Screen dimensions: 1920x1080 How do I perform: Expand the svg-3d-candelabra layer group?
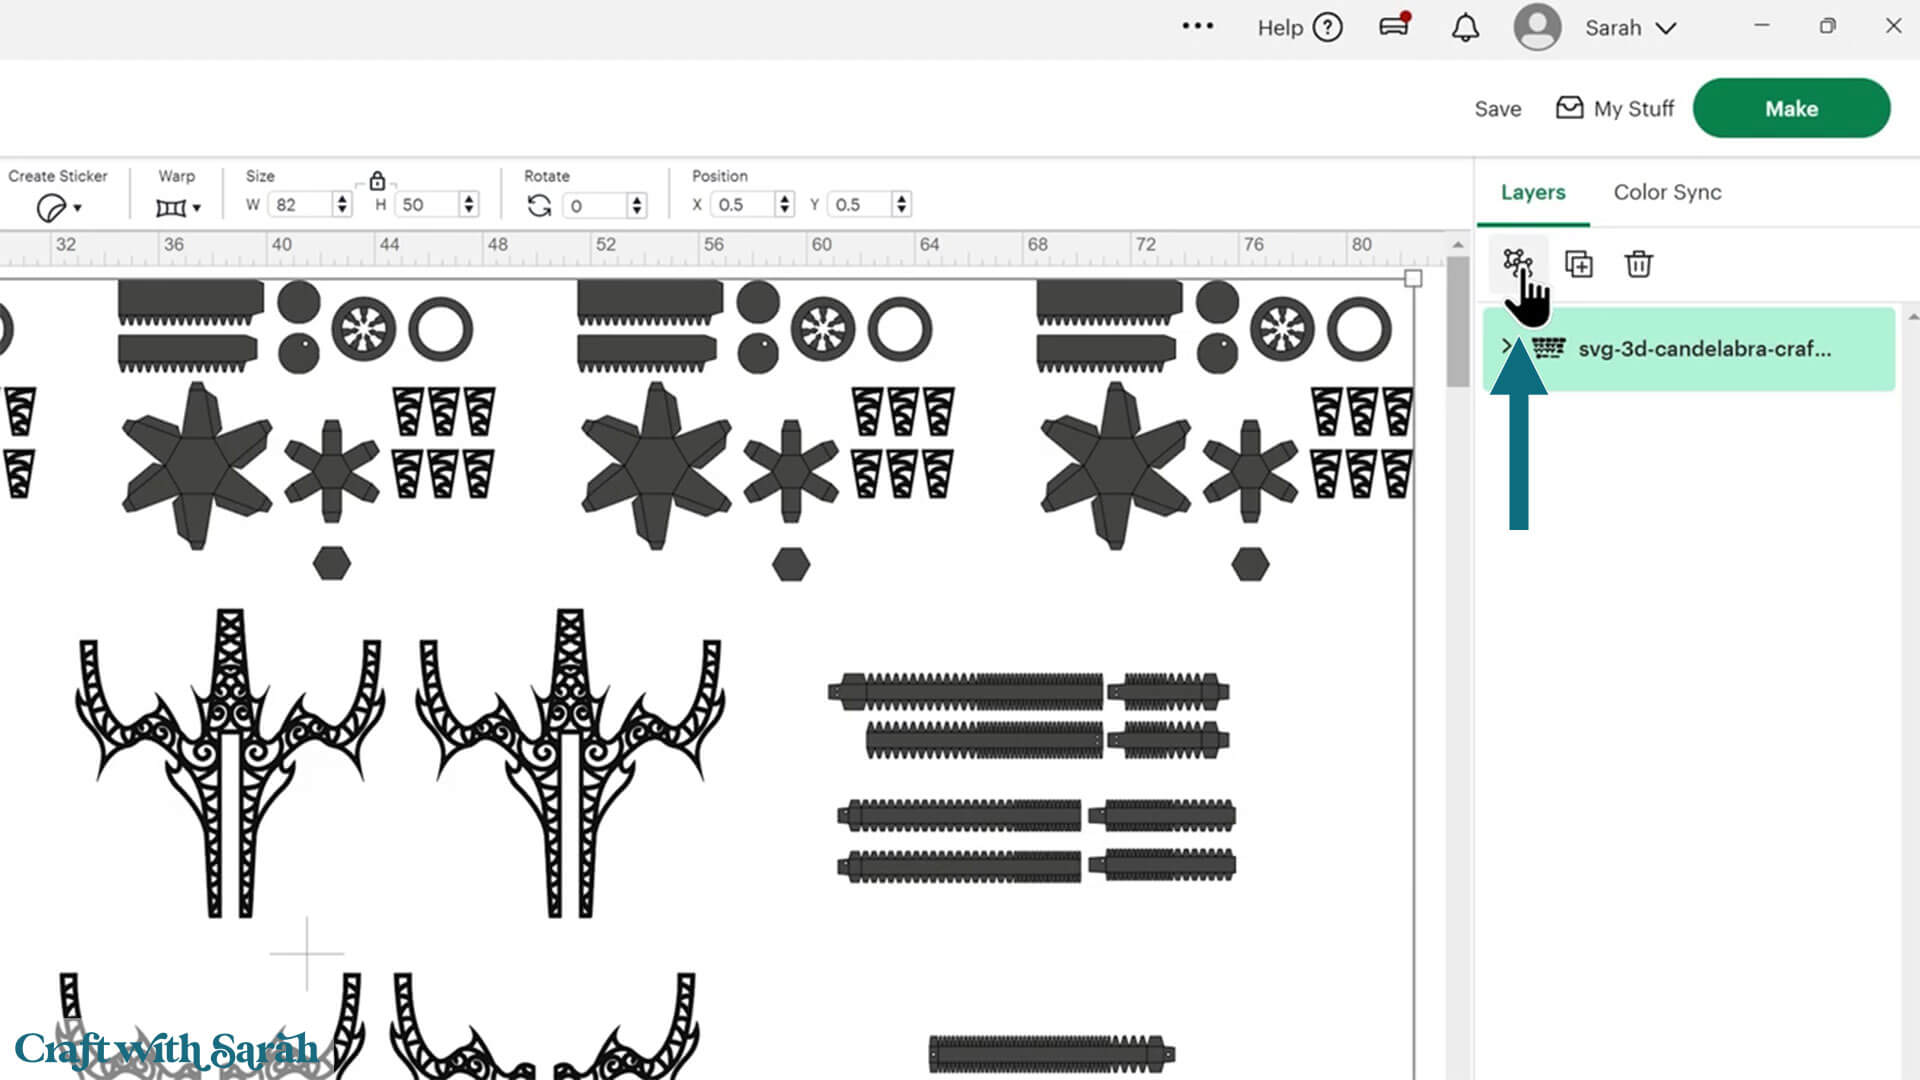click(x=1506, y=346)
